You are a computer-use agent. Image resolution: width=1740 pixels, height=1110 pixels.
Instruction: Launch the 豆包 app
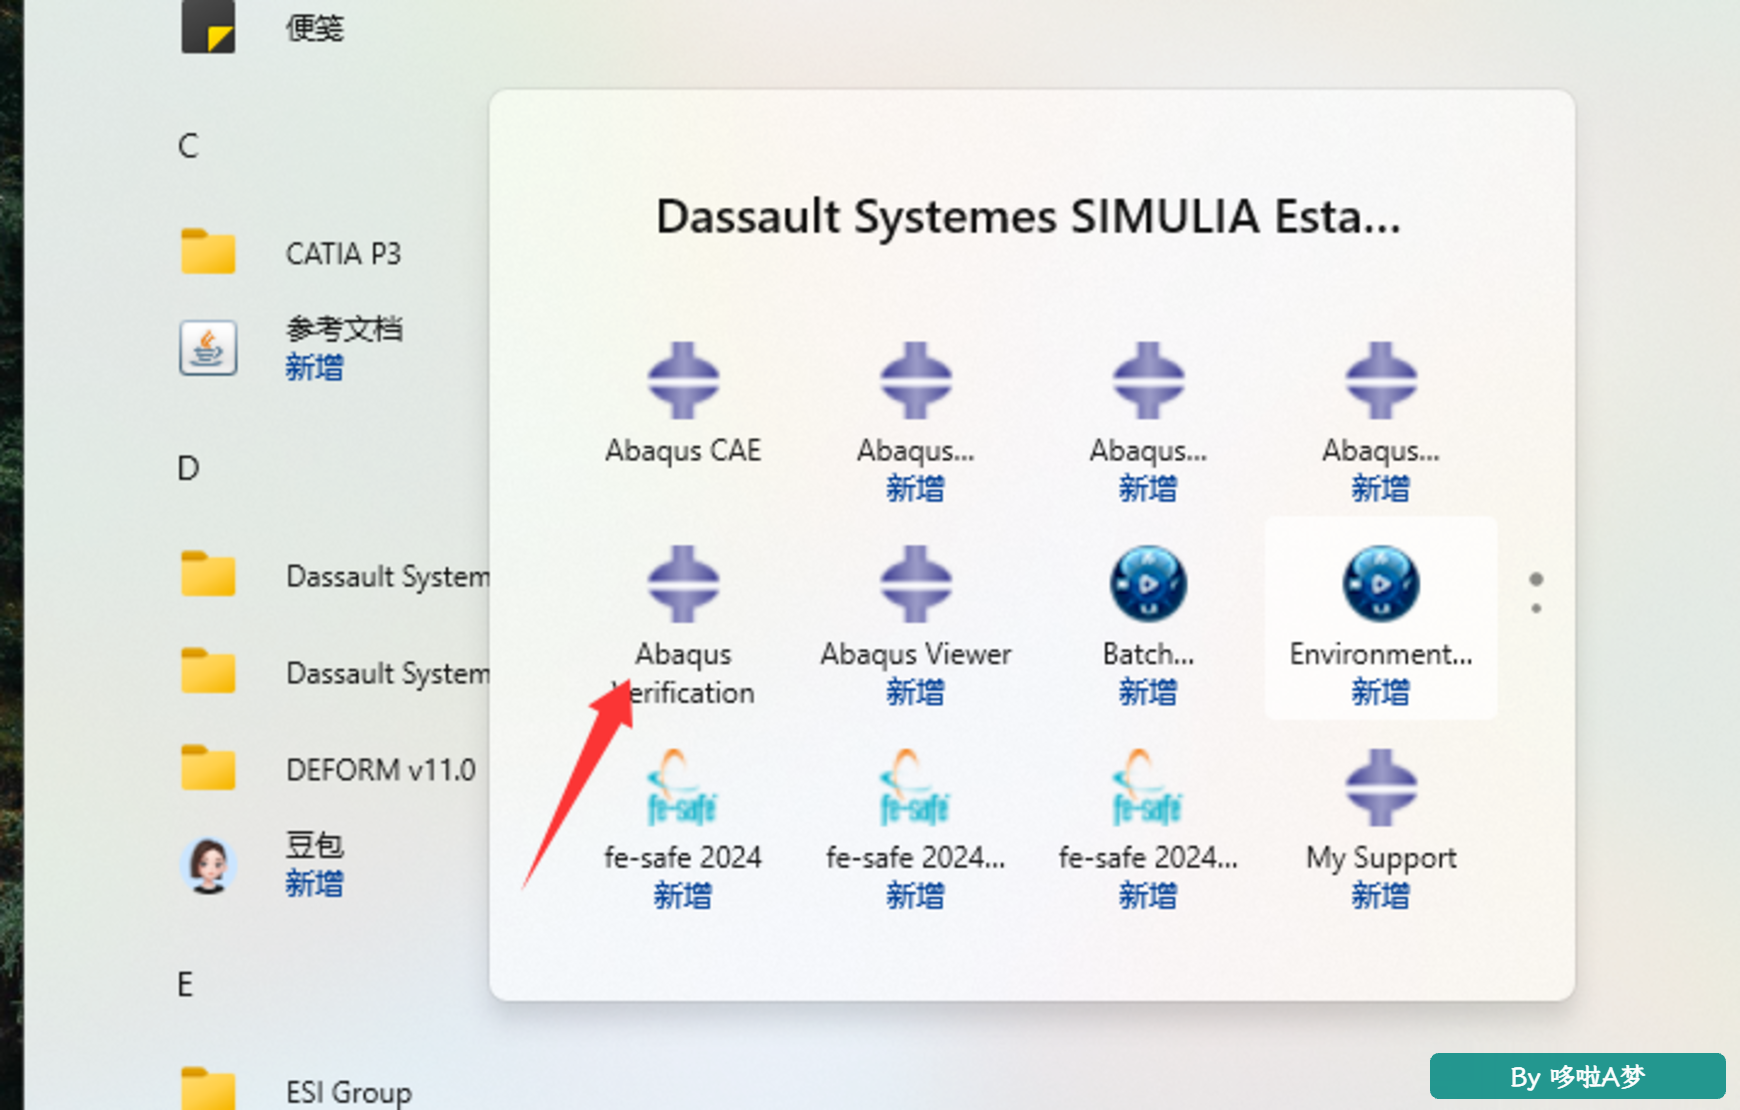[262, 865]
